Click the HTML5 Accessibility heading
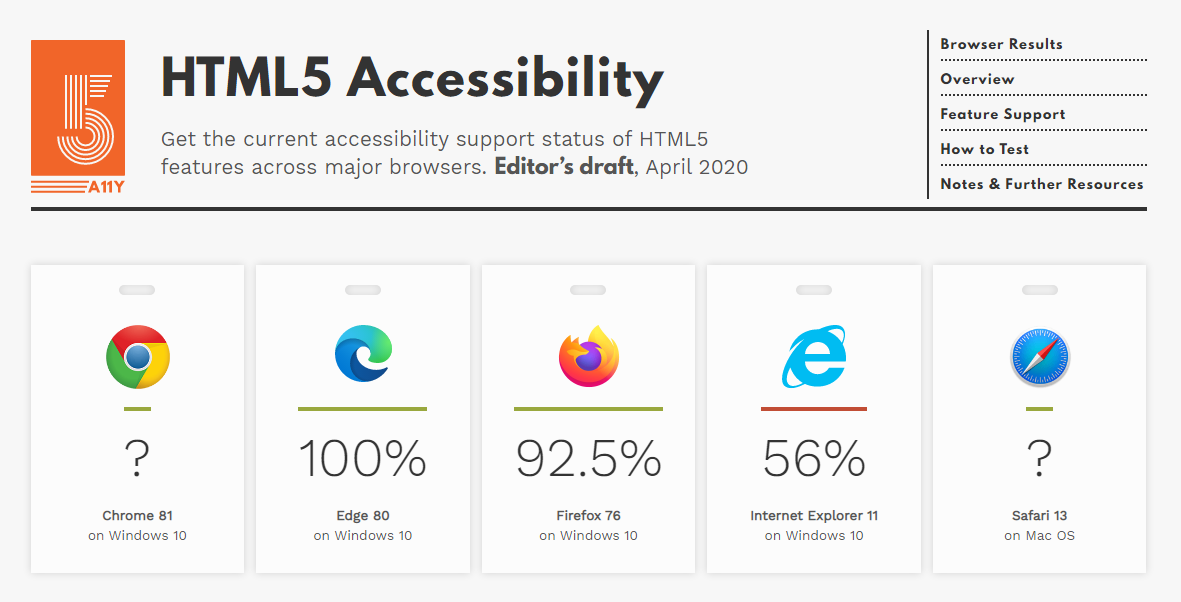1181x602 pixels. pos(412,78)
